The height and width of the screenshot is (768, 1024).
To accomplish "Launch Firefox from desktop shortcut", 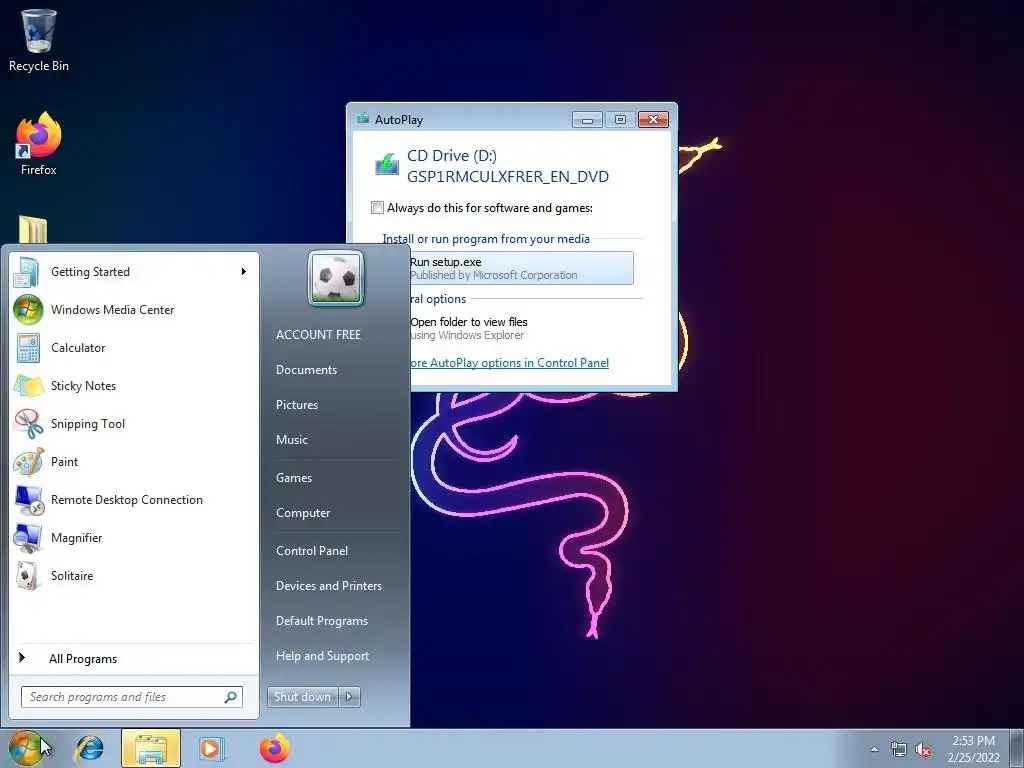I will (x=39, y=144).
